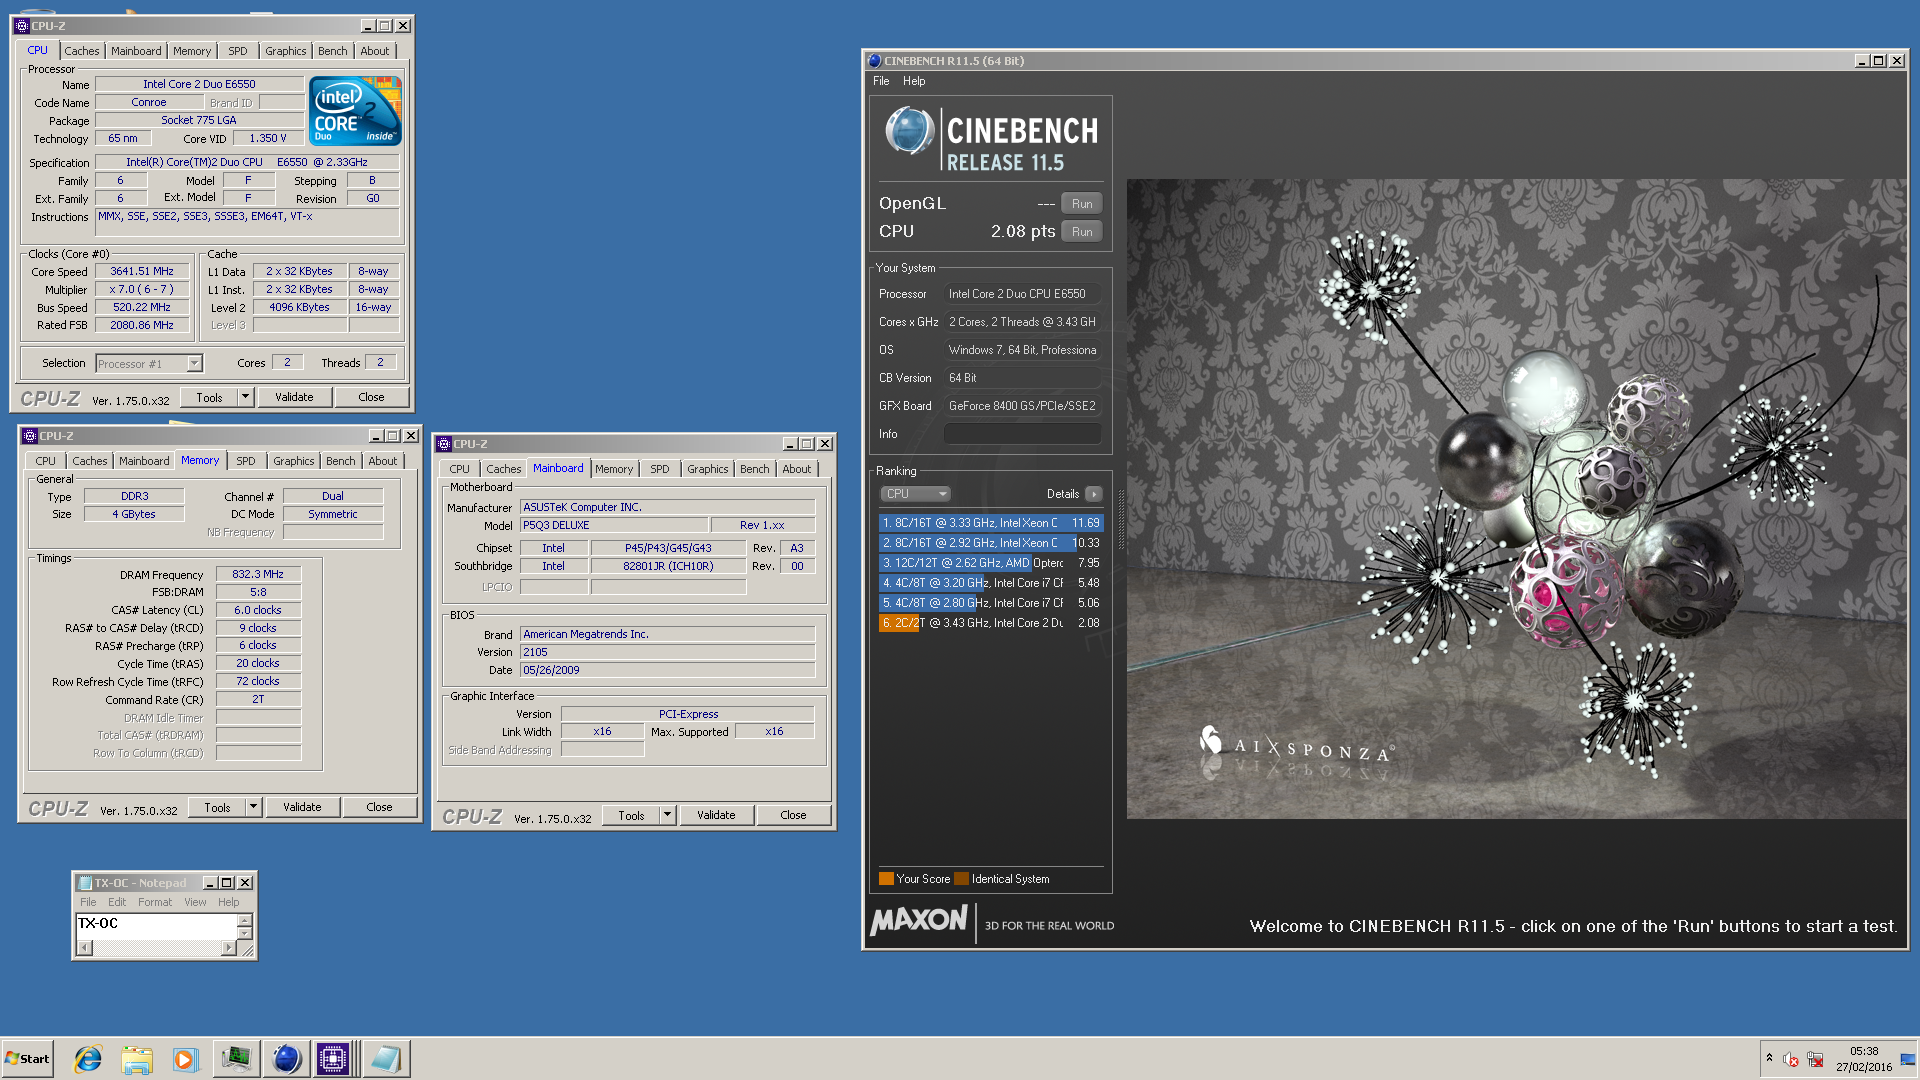Viewport: 1920px width, 1080px height.
Task: Open Tools dropdown arrow in CPU-Z Mainboard window
Action: [667, 815]
